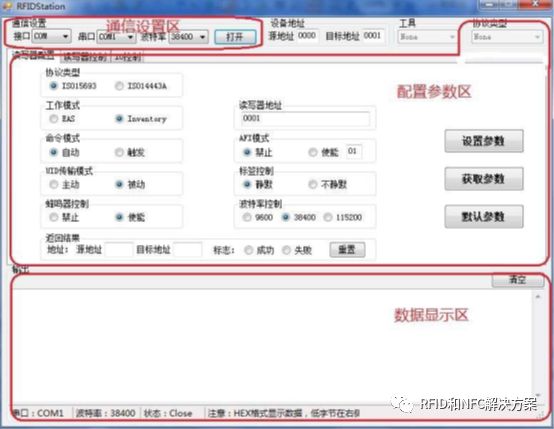
Task: Click the RFIDStation title bar app icon
Action: [x=7, y=6]
